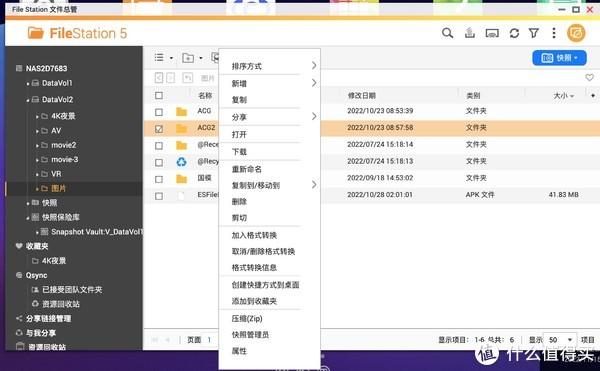The width and height of the screenshot is (600, 371).
Task: Open the 快照 snapshot dropdown button
Action: pos(559,58)
